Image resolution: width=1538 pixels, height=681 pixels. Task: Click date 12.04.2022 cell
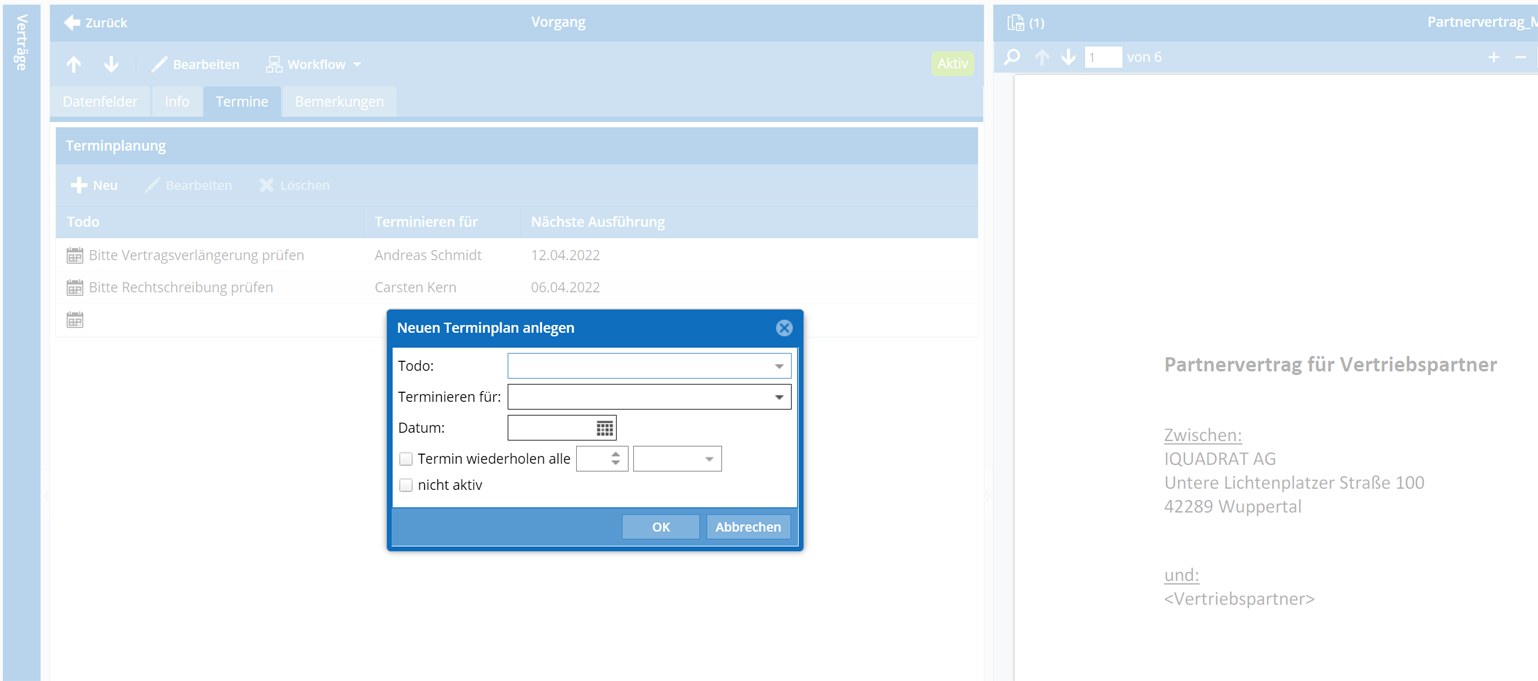pyautogui.click(x=565, y=255)
